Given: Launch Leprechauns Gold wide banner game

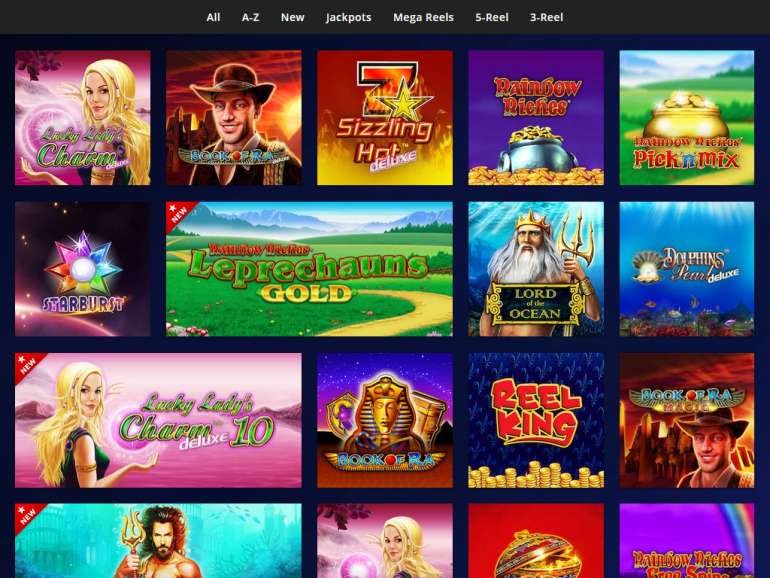Looking at the screenshot, I should [309, 269].
